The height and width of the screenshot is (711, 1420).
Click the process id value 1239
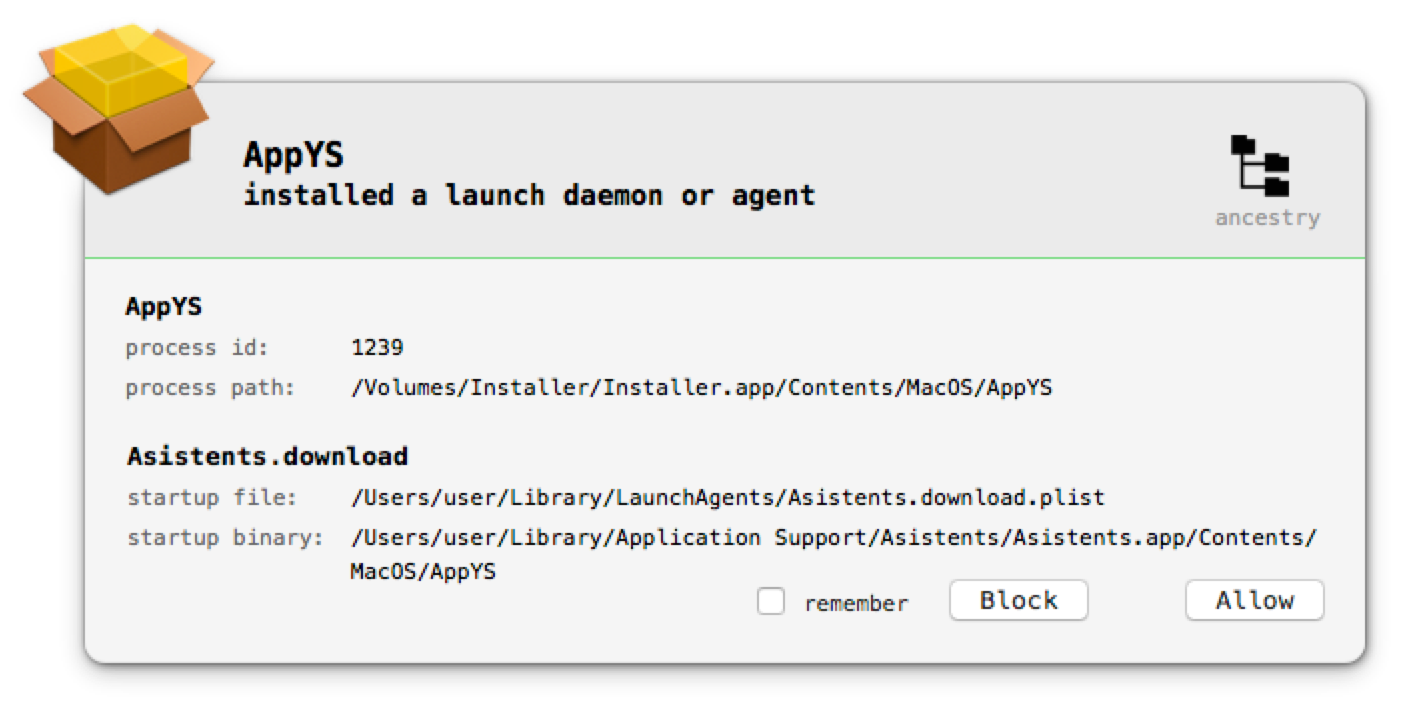click(377, 348)
